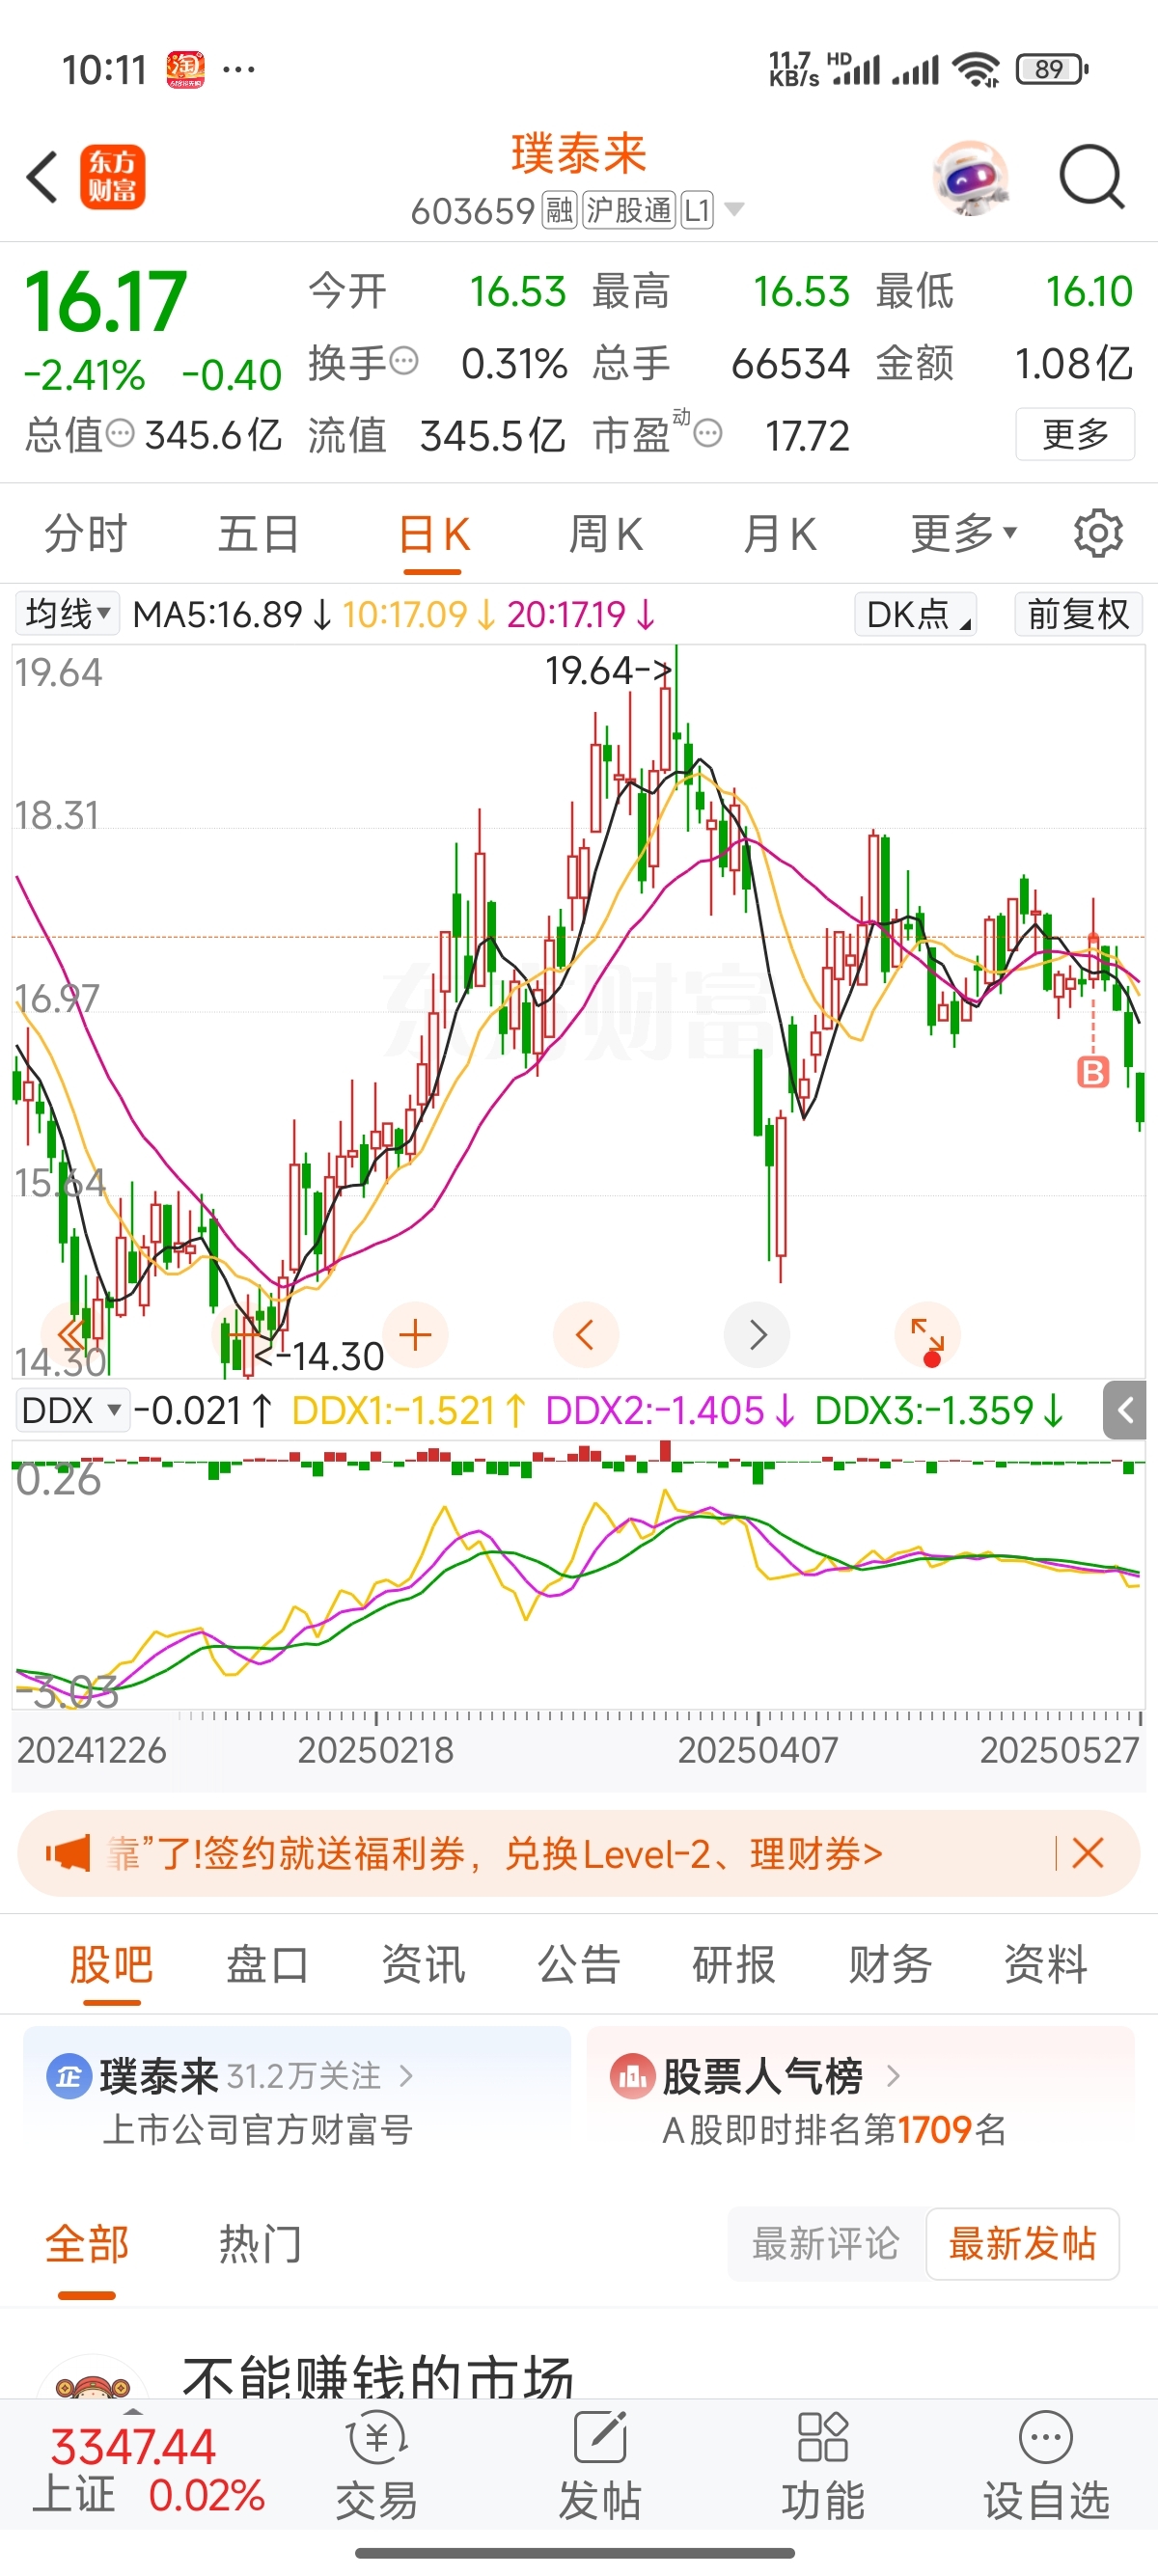This screenshot has width=1158, height=2576.
Task: Close the promotion banner
Action: point(1087,1853)
